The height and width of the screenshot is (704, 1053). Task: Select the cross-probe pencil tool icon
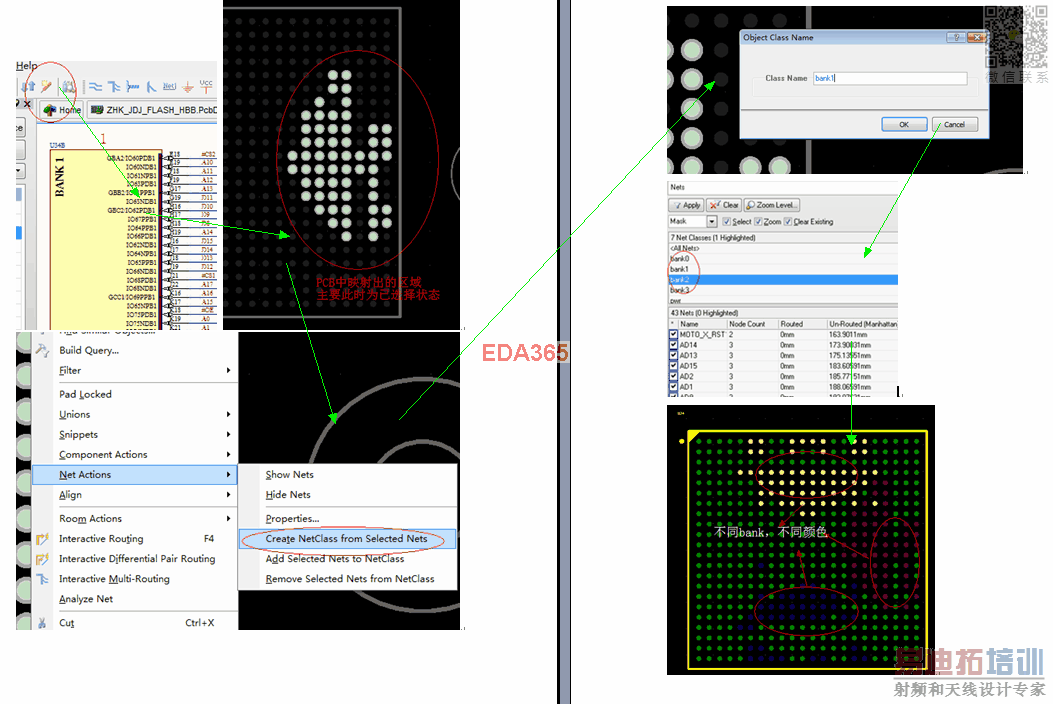point(46,87)
